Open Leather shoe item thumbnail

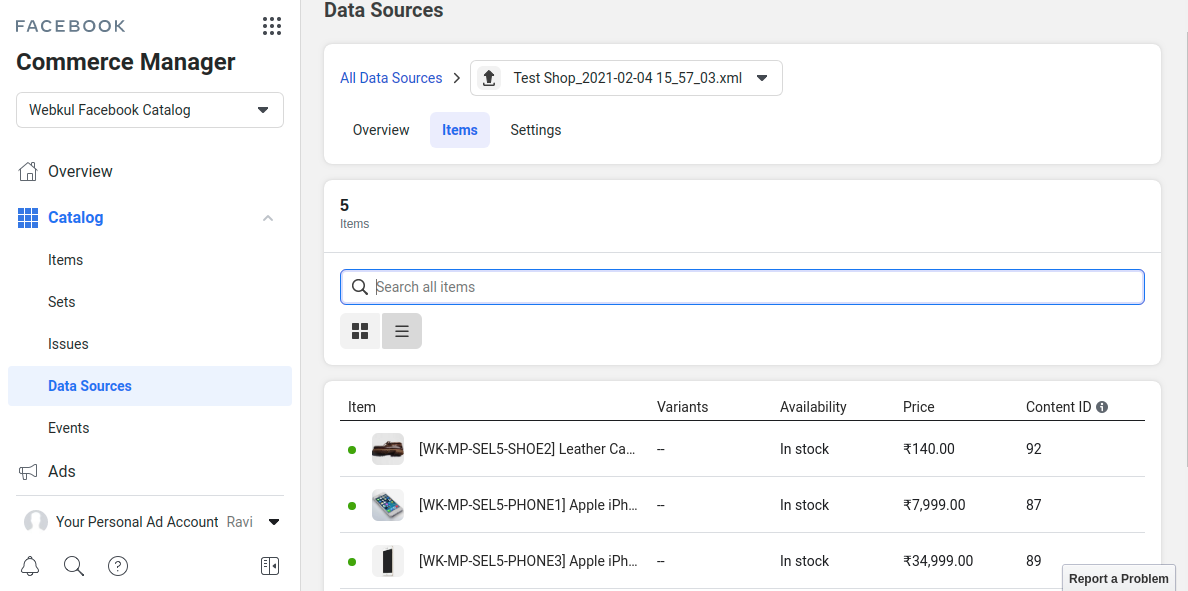[x=388, y=449]
